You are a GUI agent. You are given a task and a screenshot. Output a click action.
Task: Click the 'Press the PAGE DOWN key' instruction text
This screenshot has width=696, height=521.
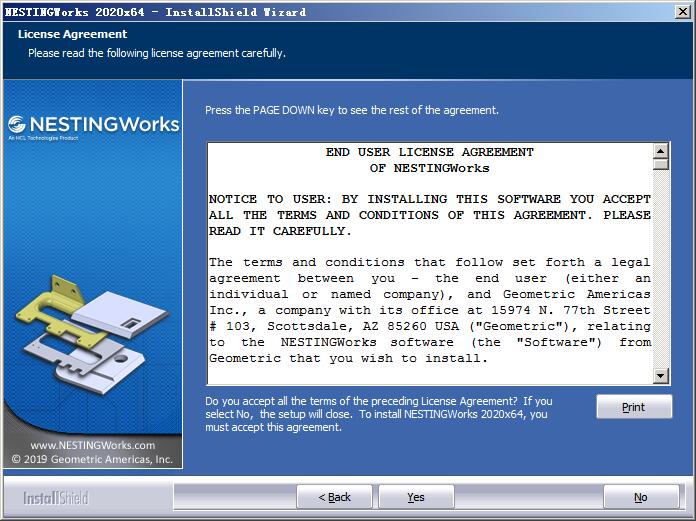click(352, 110)
